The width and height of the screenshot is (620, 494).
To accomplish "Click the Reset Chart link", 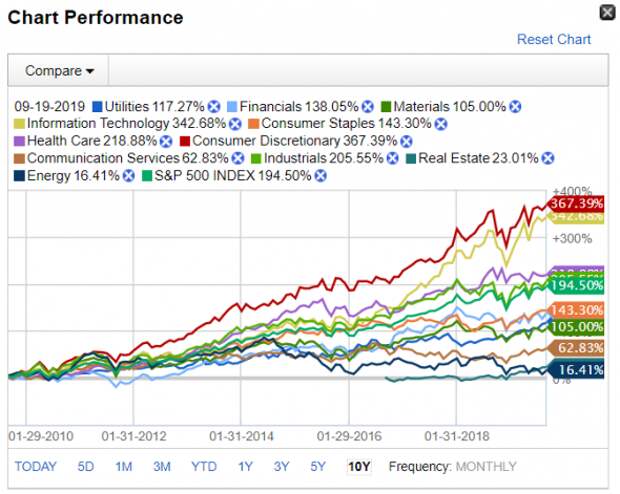I will 554,39.
